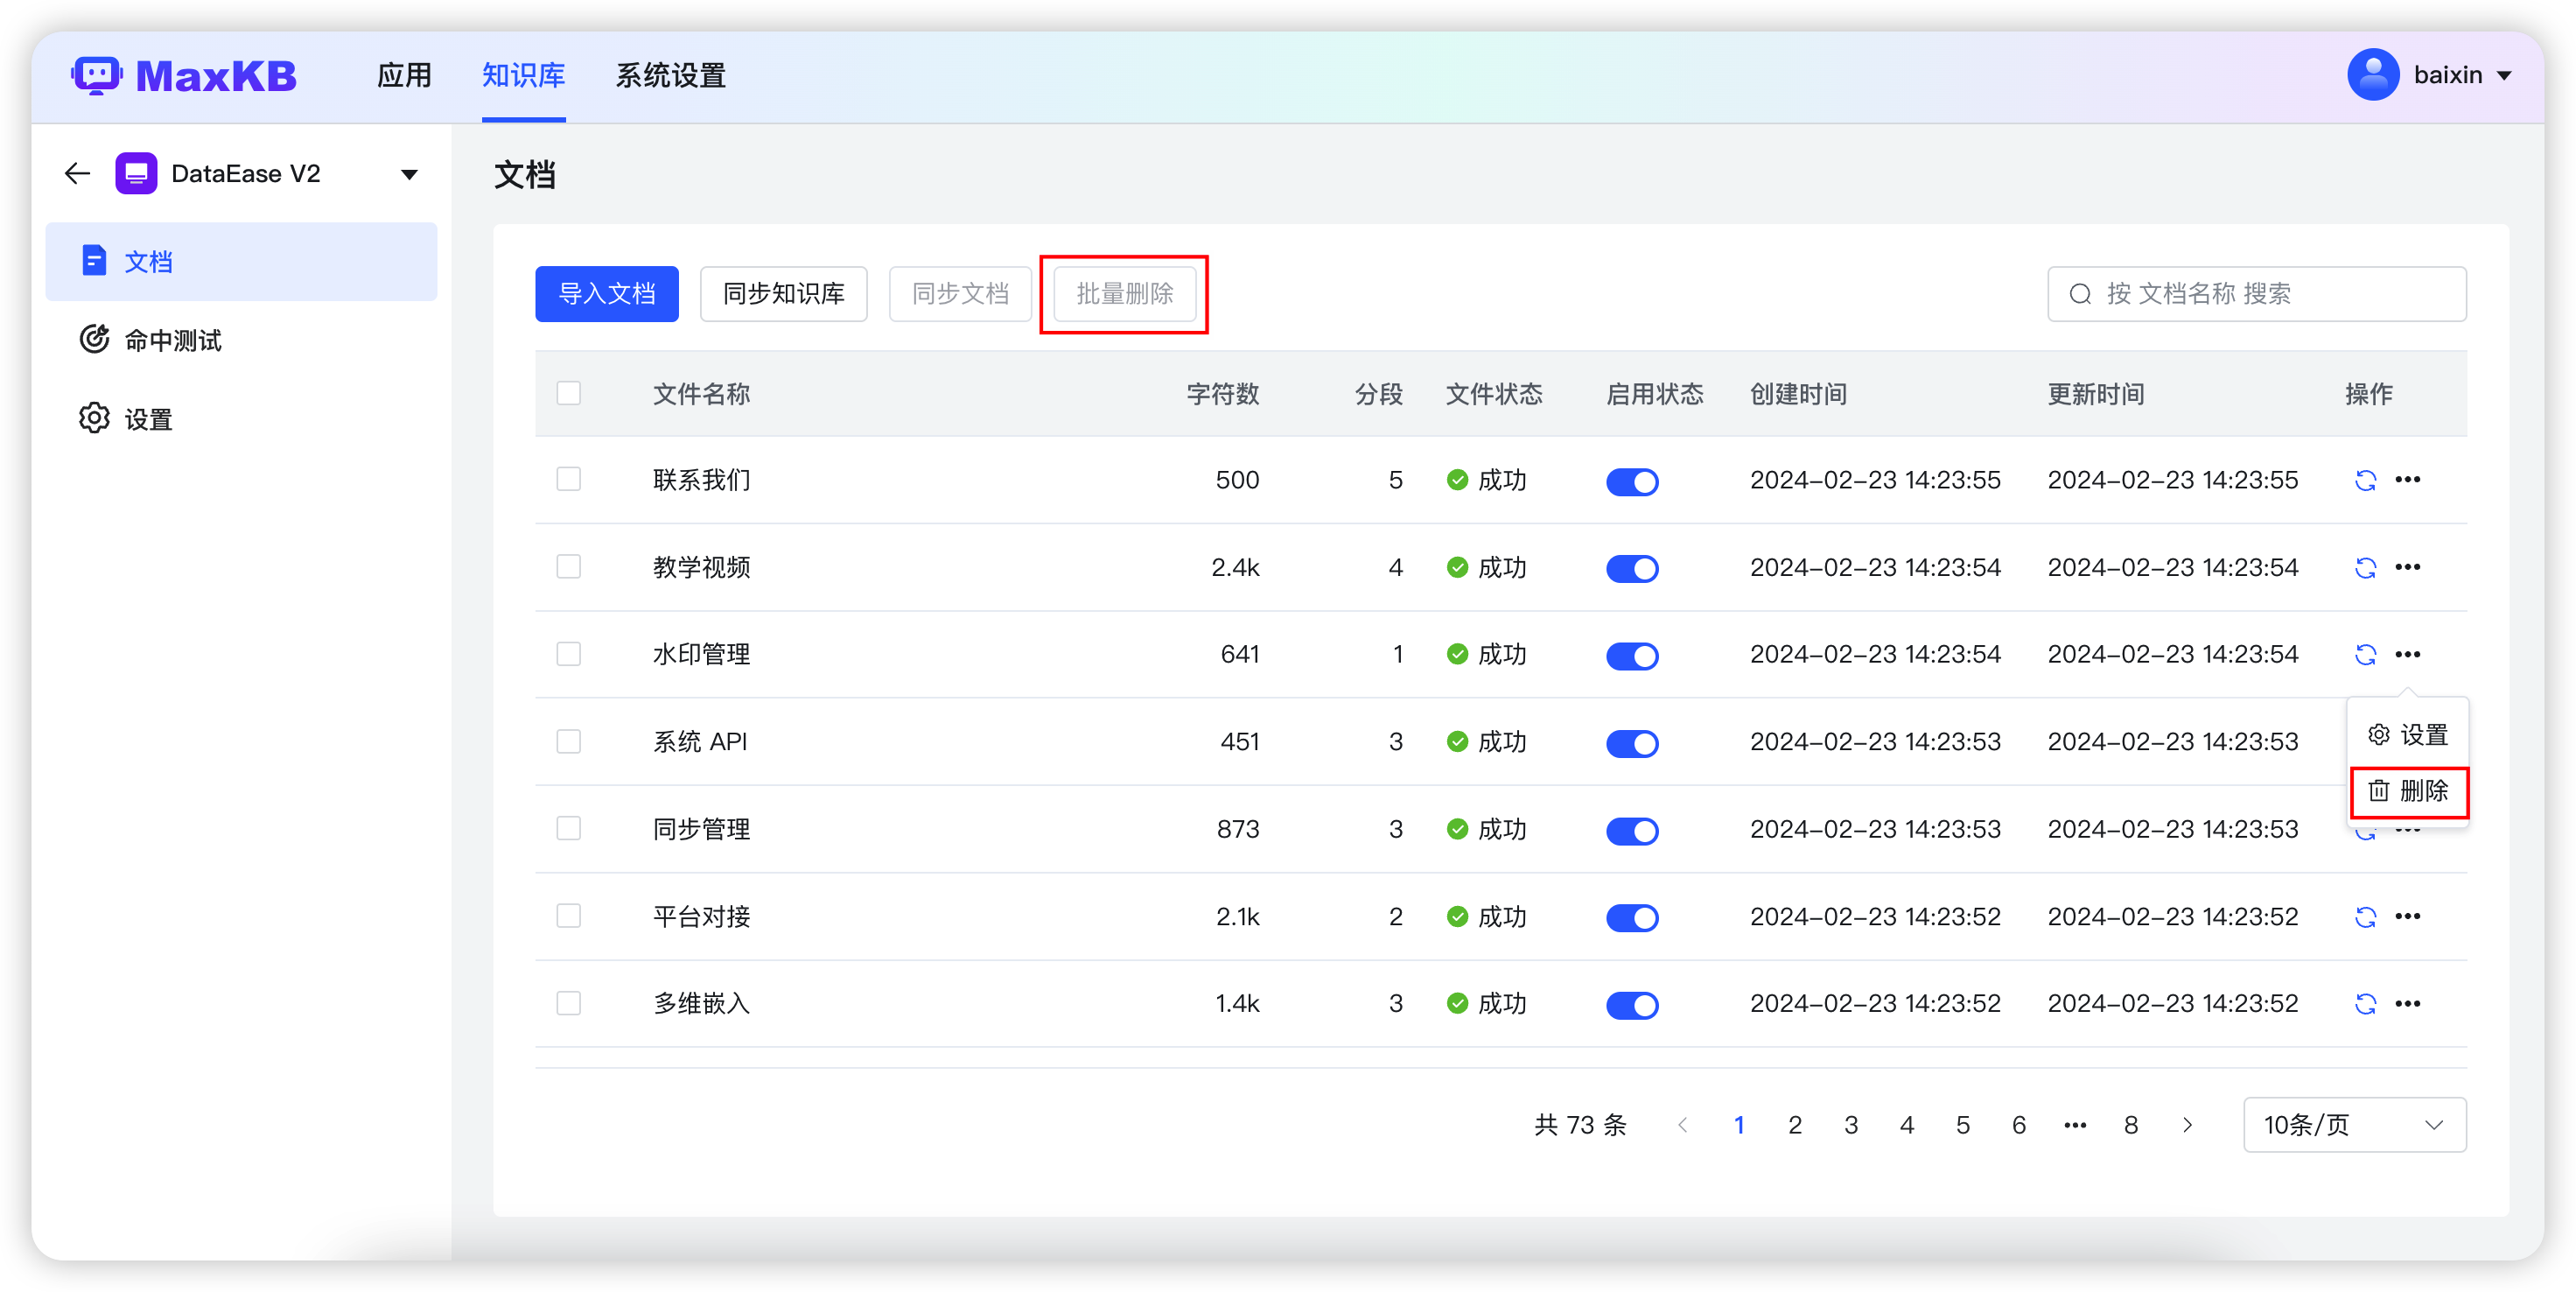Click the trash icon next to 删除
This screenshot has height=1292, width=2576.
pyautogui.click(x=2378, y=792)
